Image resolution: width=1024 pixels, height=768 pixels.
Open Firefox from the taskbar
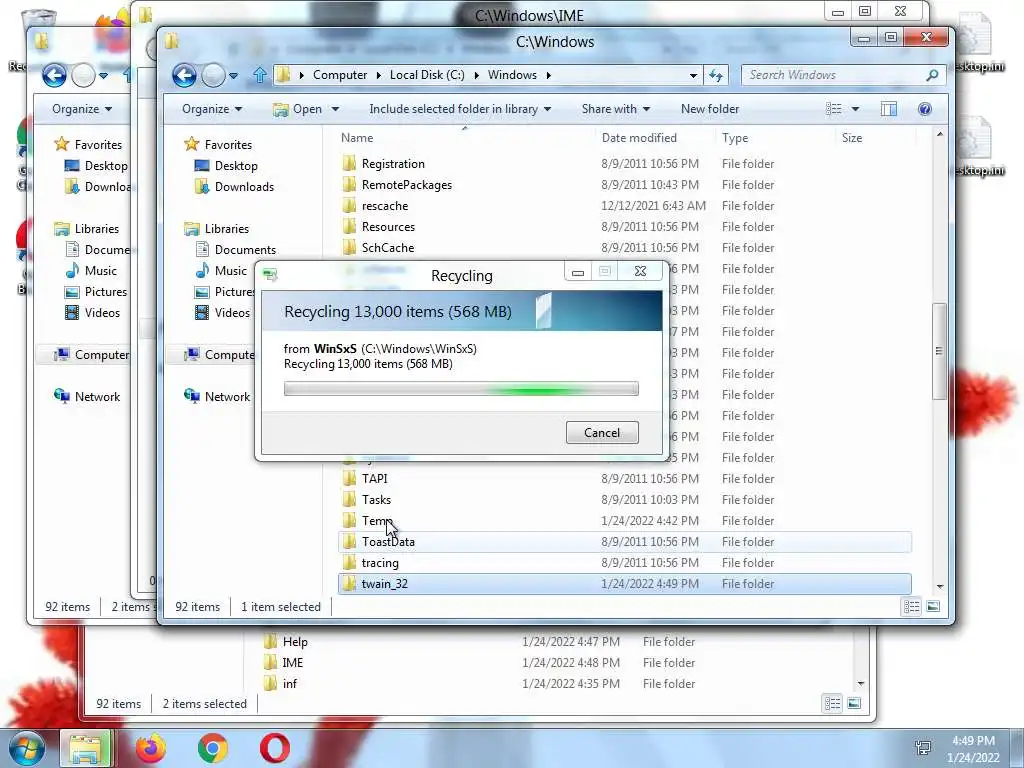pos(151,748)
